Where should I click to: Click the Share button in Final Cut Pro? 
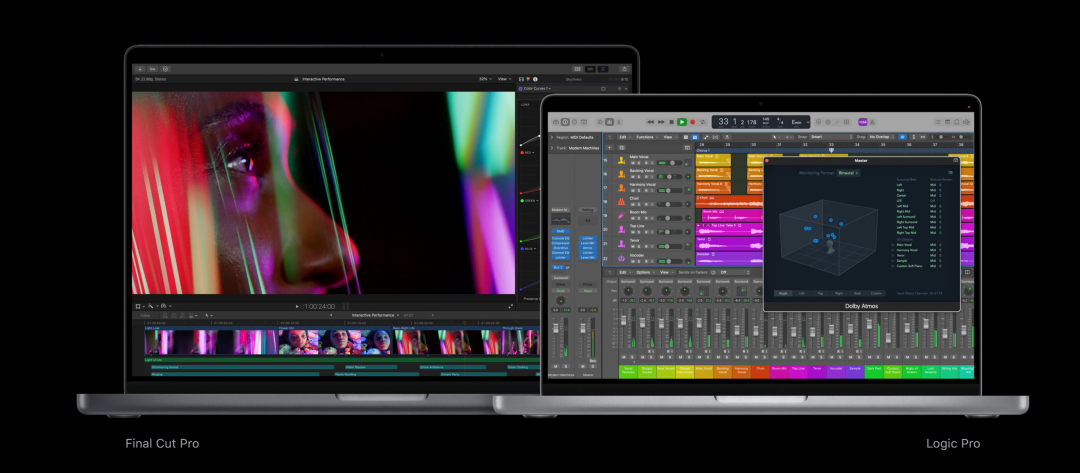[x=624, y=68]
